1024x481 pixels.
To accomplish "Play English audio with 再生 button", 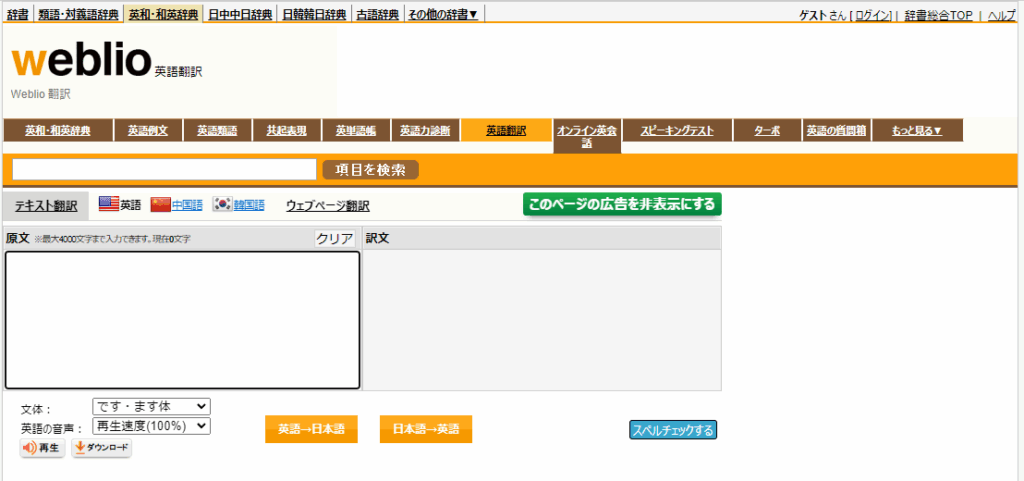I will click(42, 449).
